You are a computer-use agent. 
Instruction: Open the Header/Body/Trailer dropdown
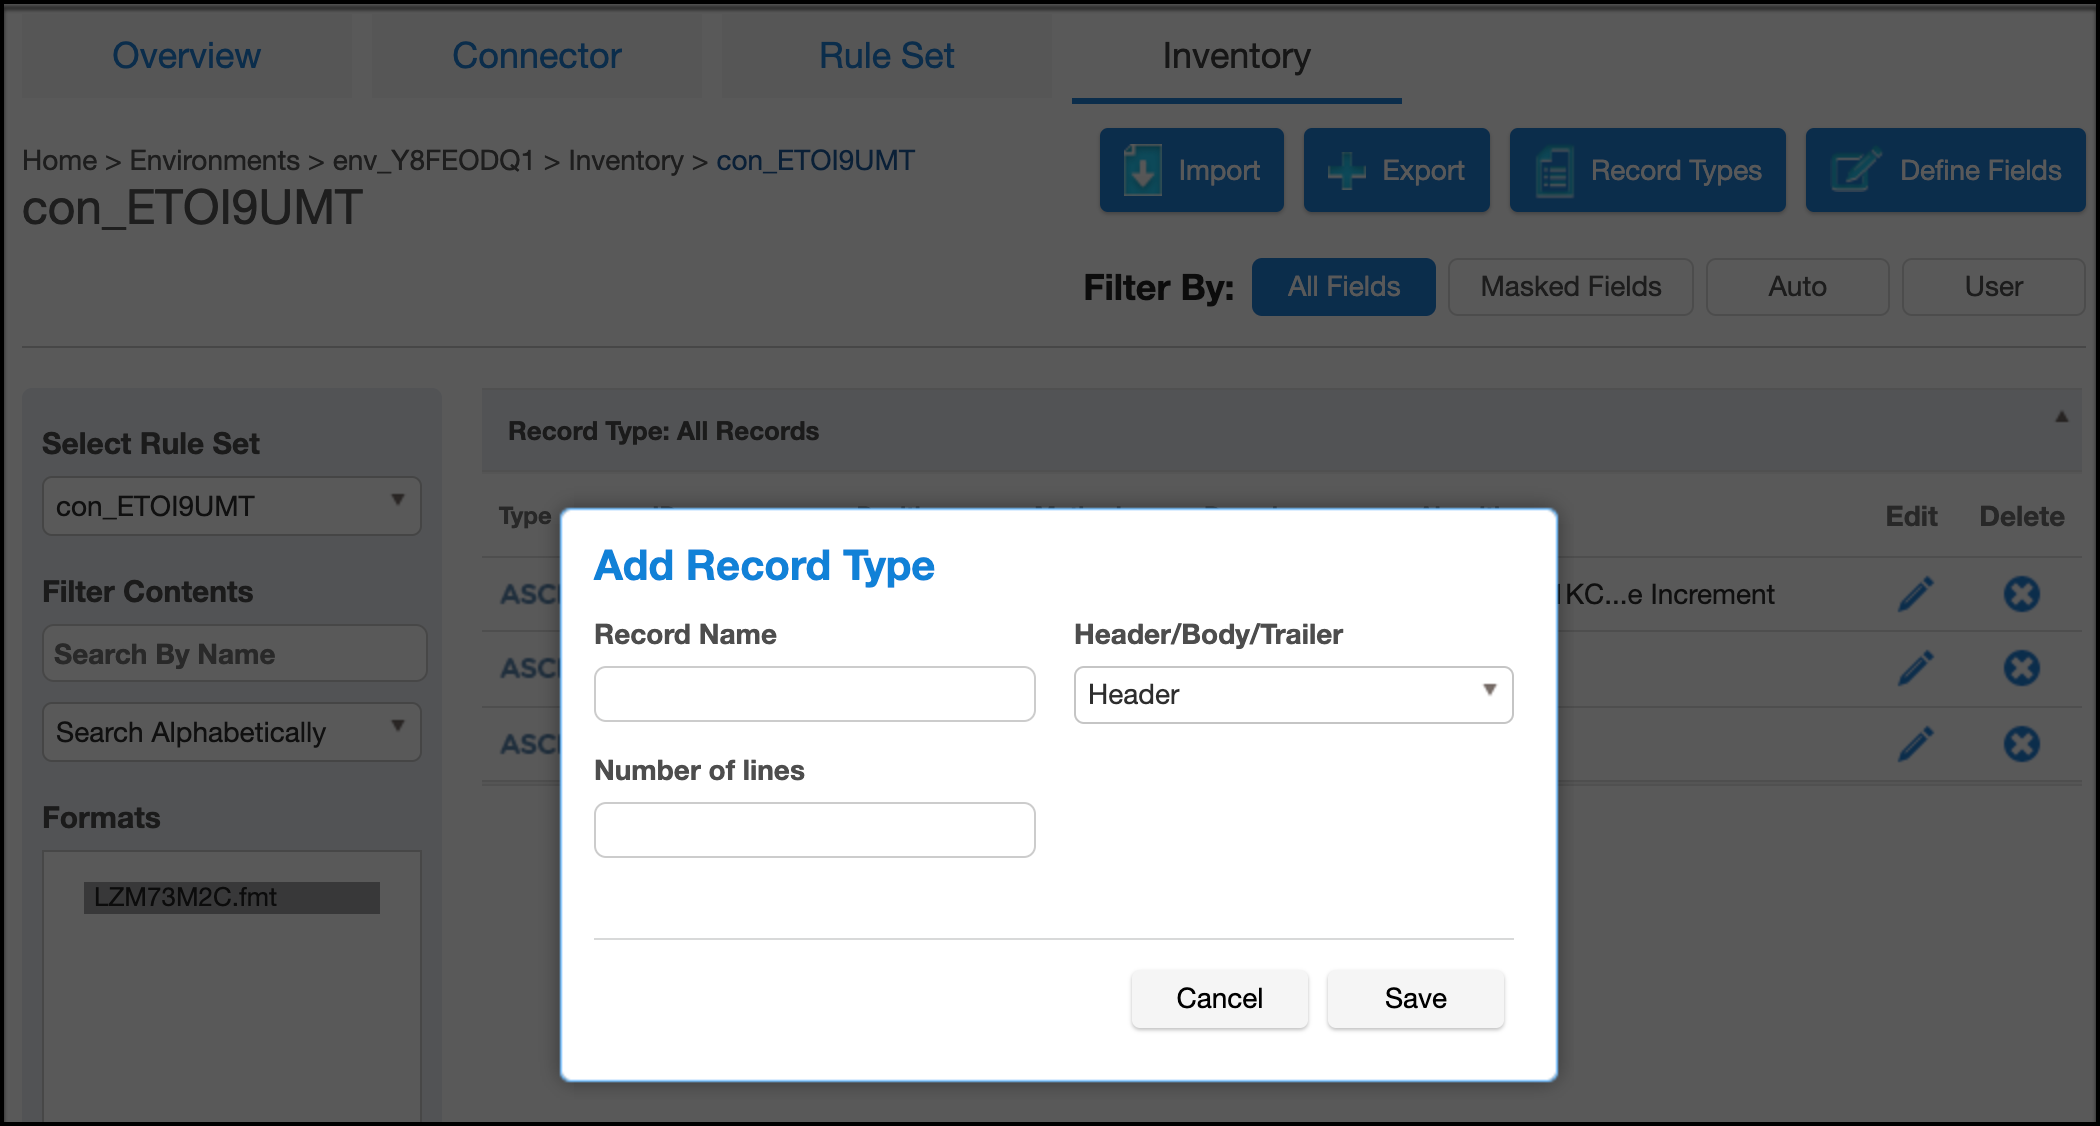(x=1292, y=694)
